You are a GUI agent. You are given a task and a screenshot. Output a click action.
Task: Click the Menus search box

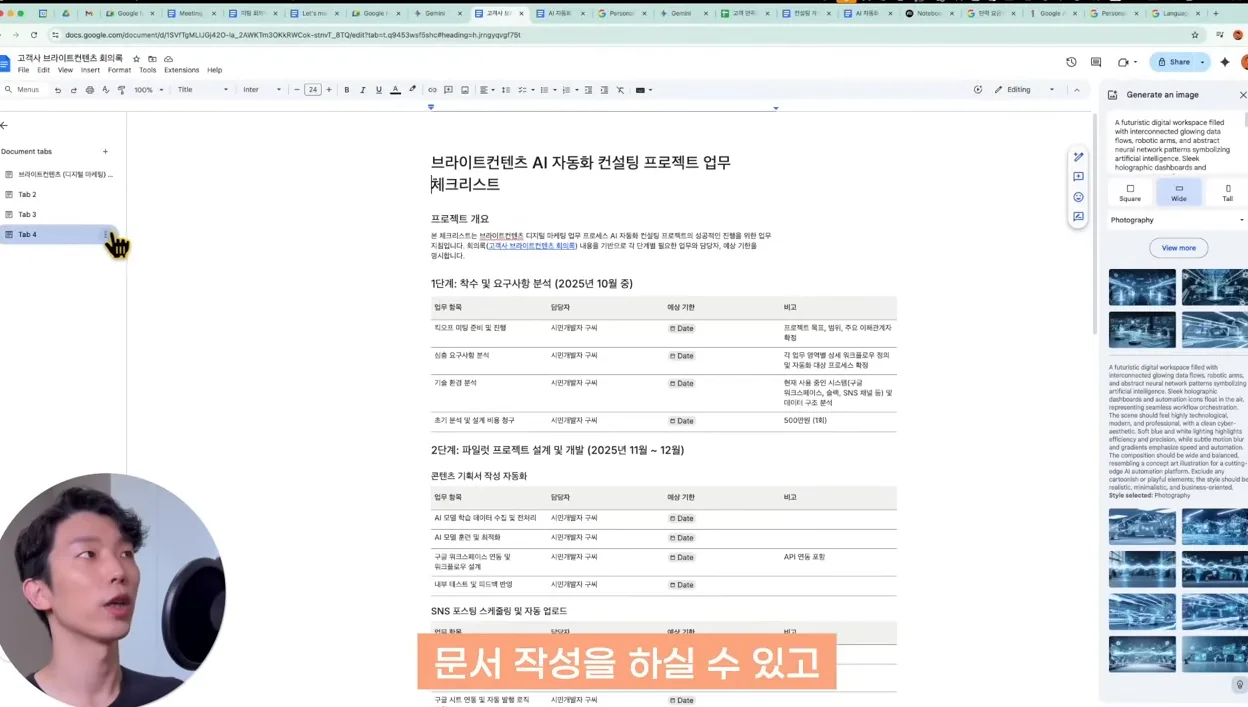(24, 90)
